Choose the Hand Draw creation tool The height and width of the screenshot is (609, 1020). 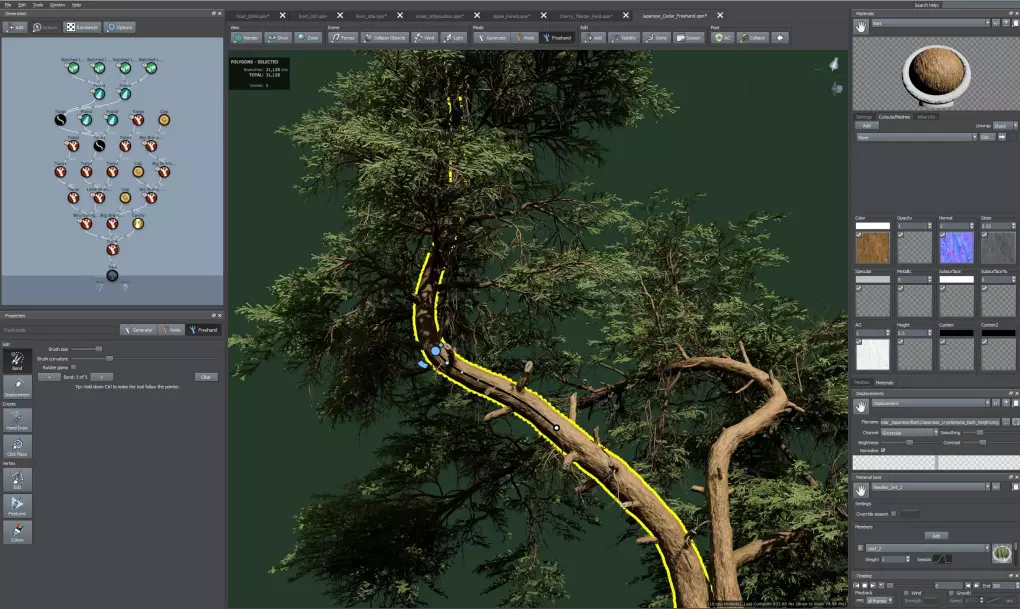pyautogui.click(x=17, y=420)
